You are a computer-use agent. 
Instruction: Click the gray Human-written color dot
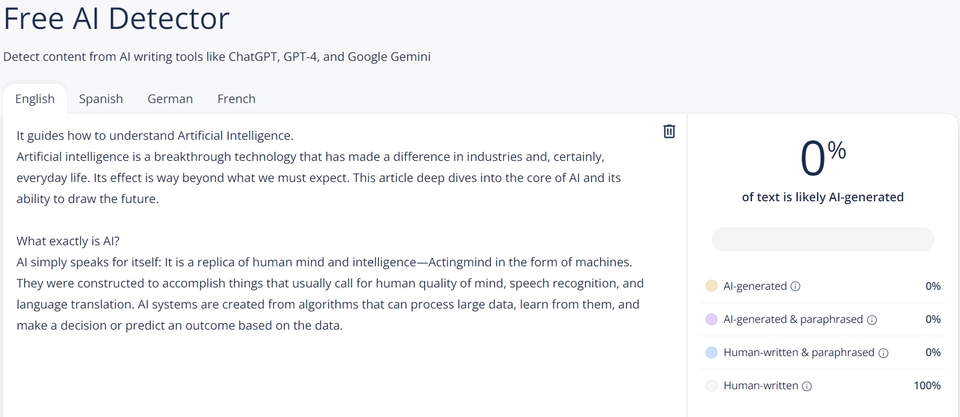tap(711, 386)
